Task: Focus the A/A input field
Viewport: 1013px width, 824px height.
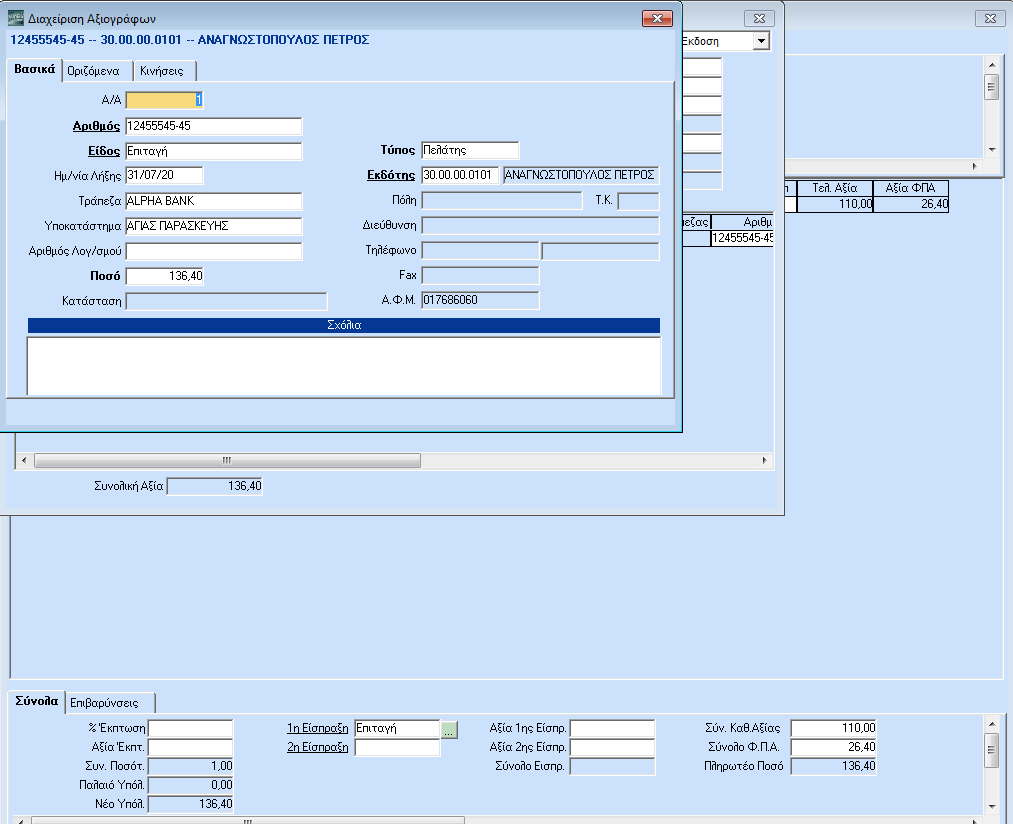Action: click(164, 100)
